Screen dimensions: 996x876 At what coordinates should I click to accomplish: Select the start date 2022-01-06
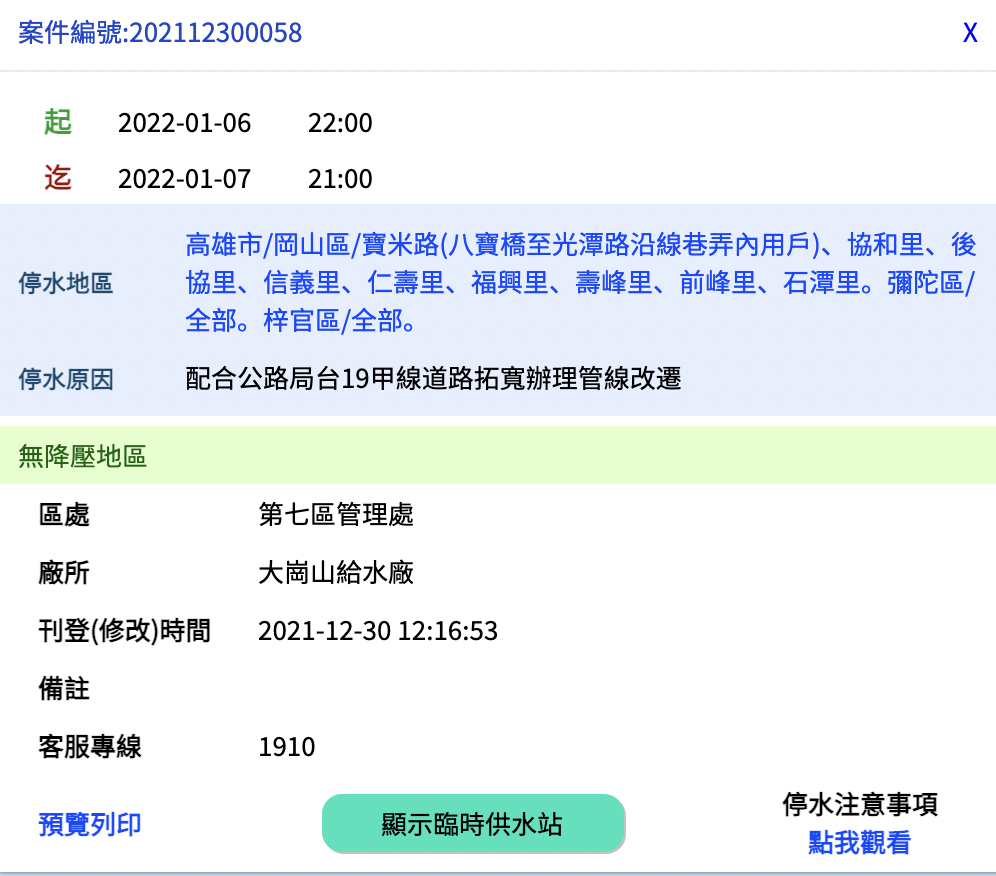184,123
